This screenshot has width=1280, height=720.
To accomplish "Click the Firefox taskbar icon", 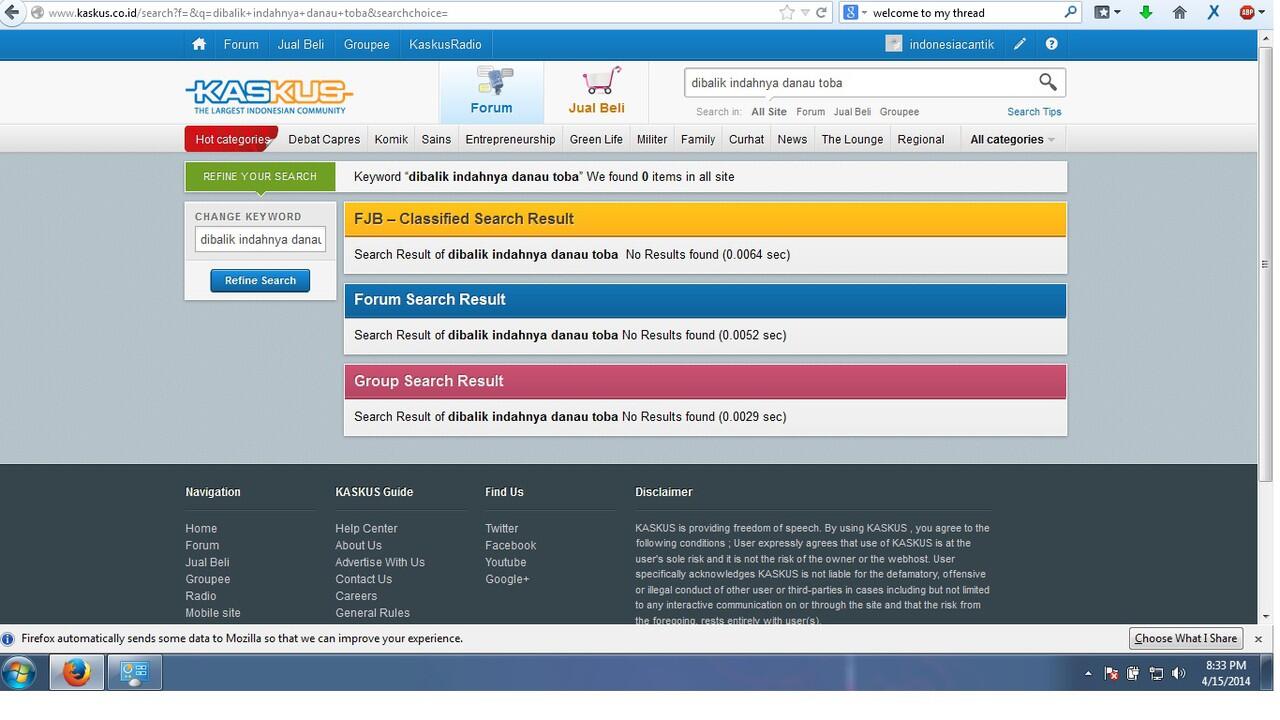I will point(77,672).
